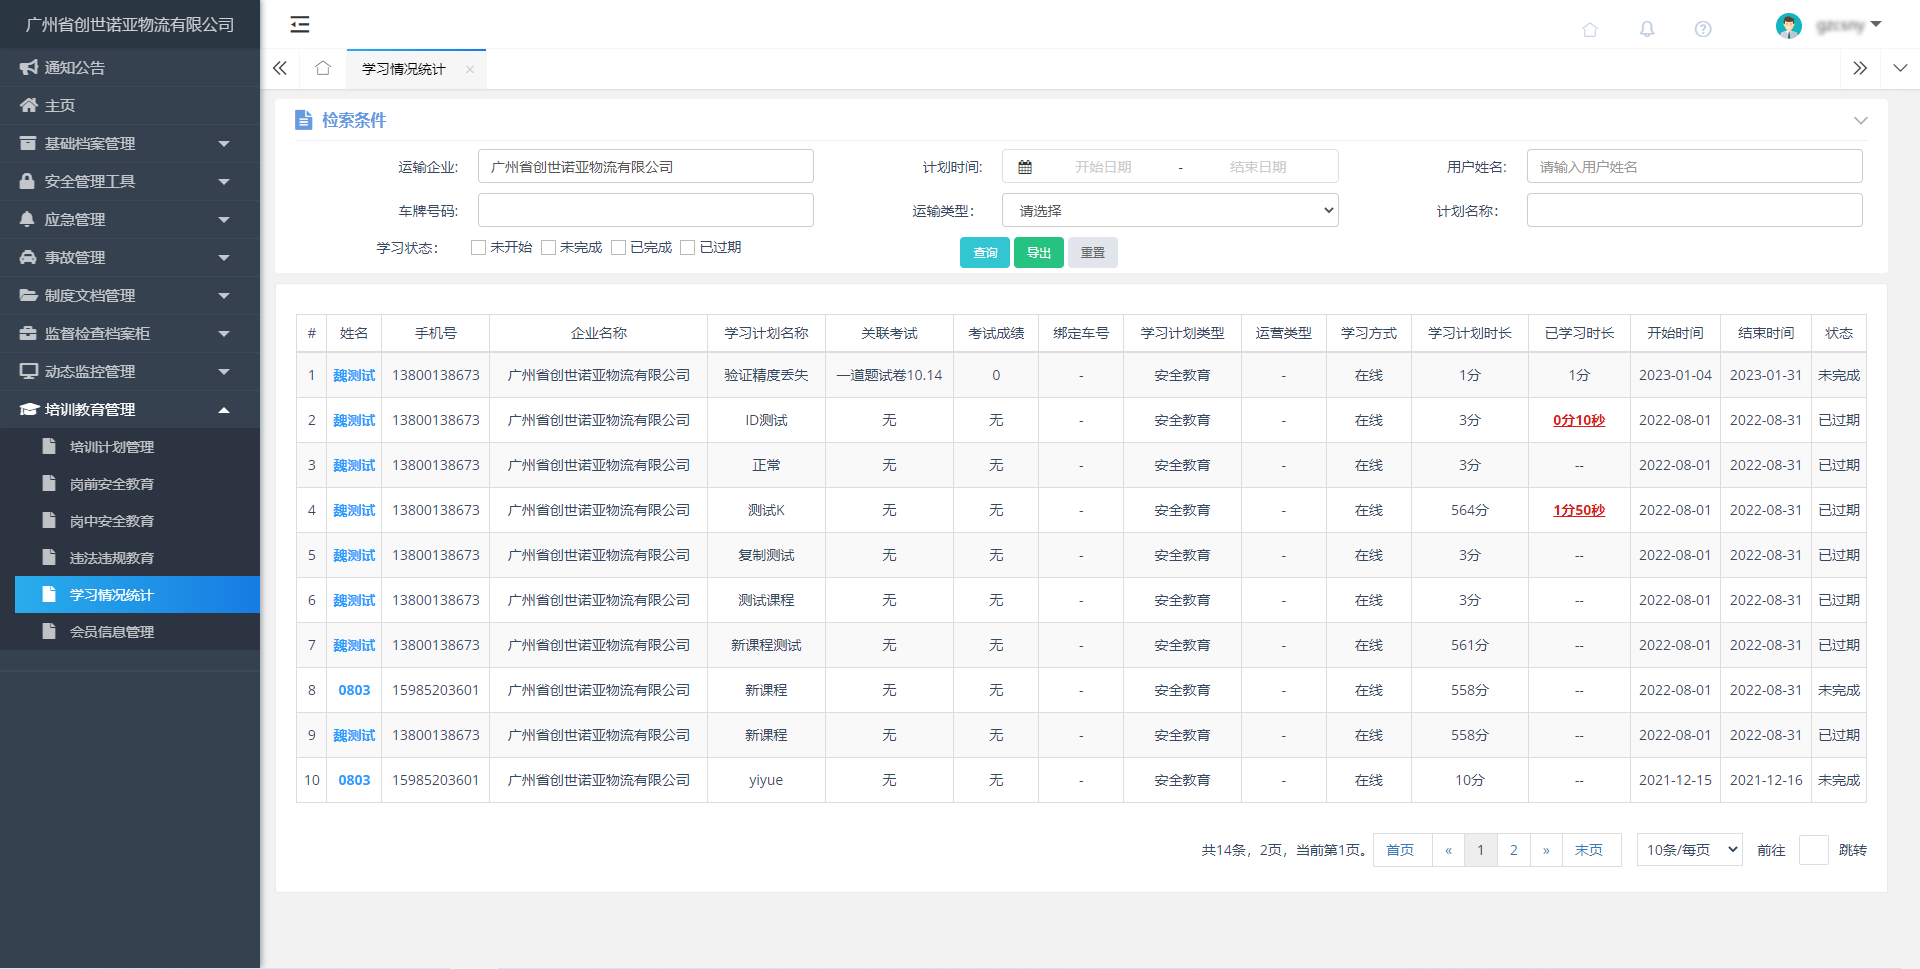This screenshot has height=969, width=1920.
Task: Click the notification bell icon
Action: pyautogui.click(x=1646, y=29)
